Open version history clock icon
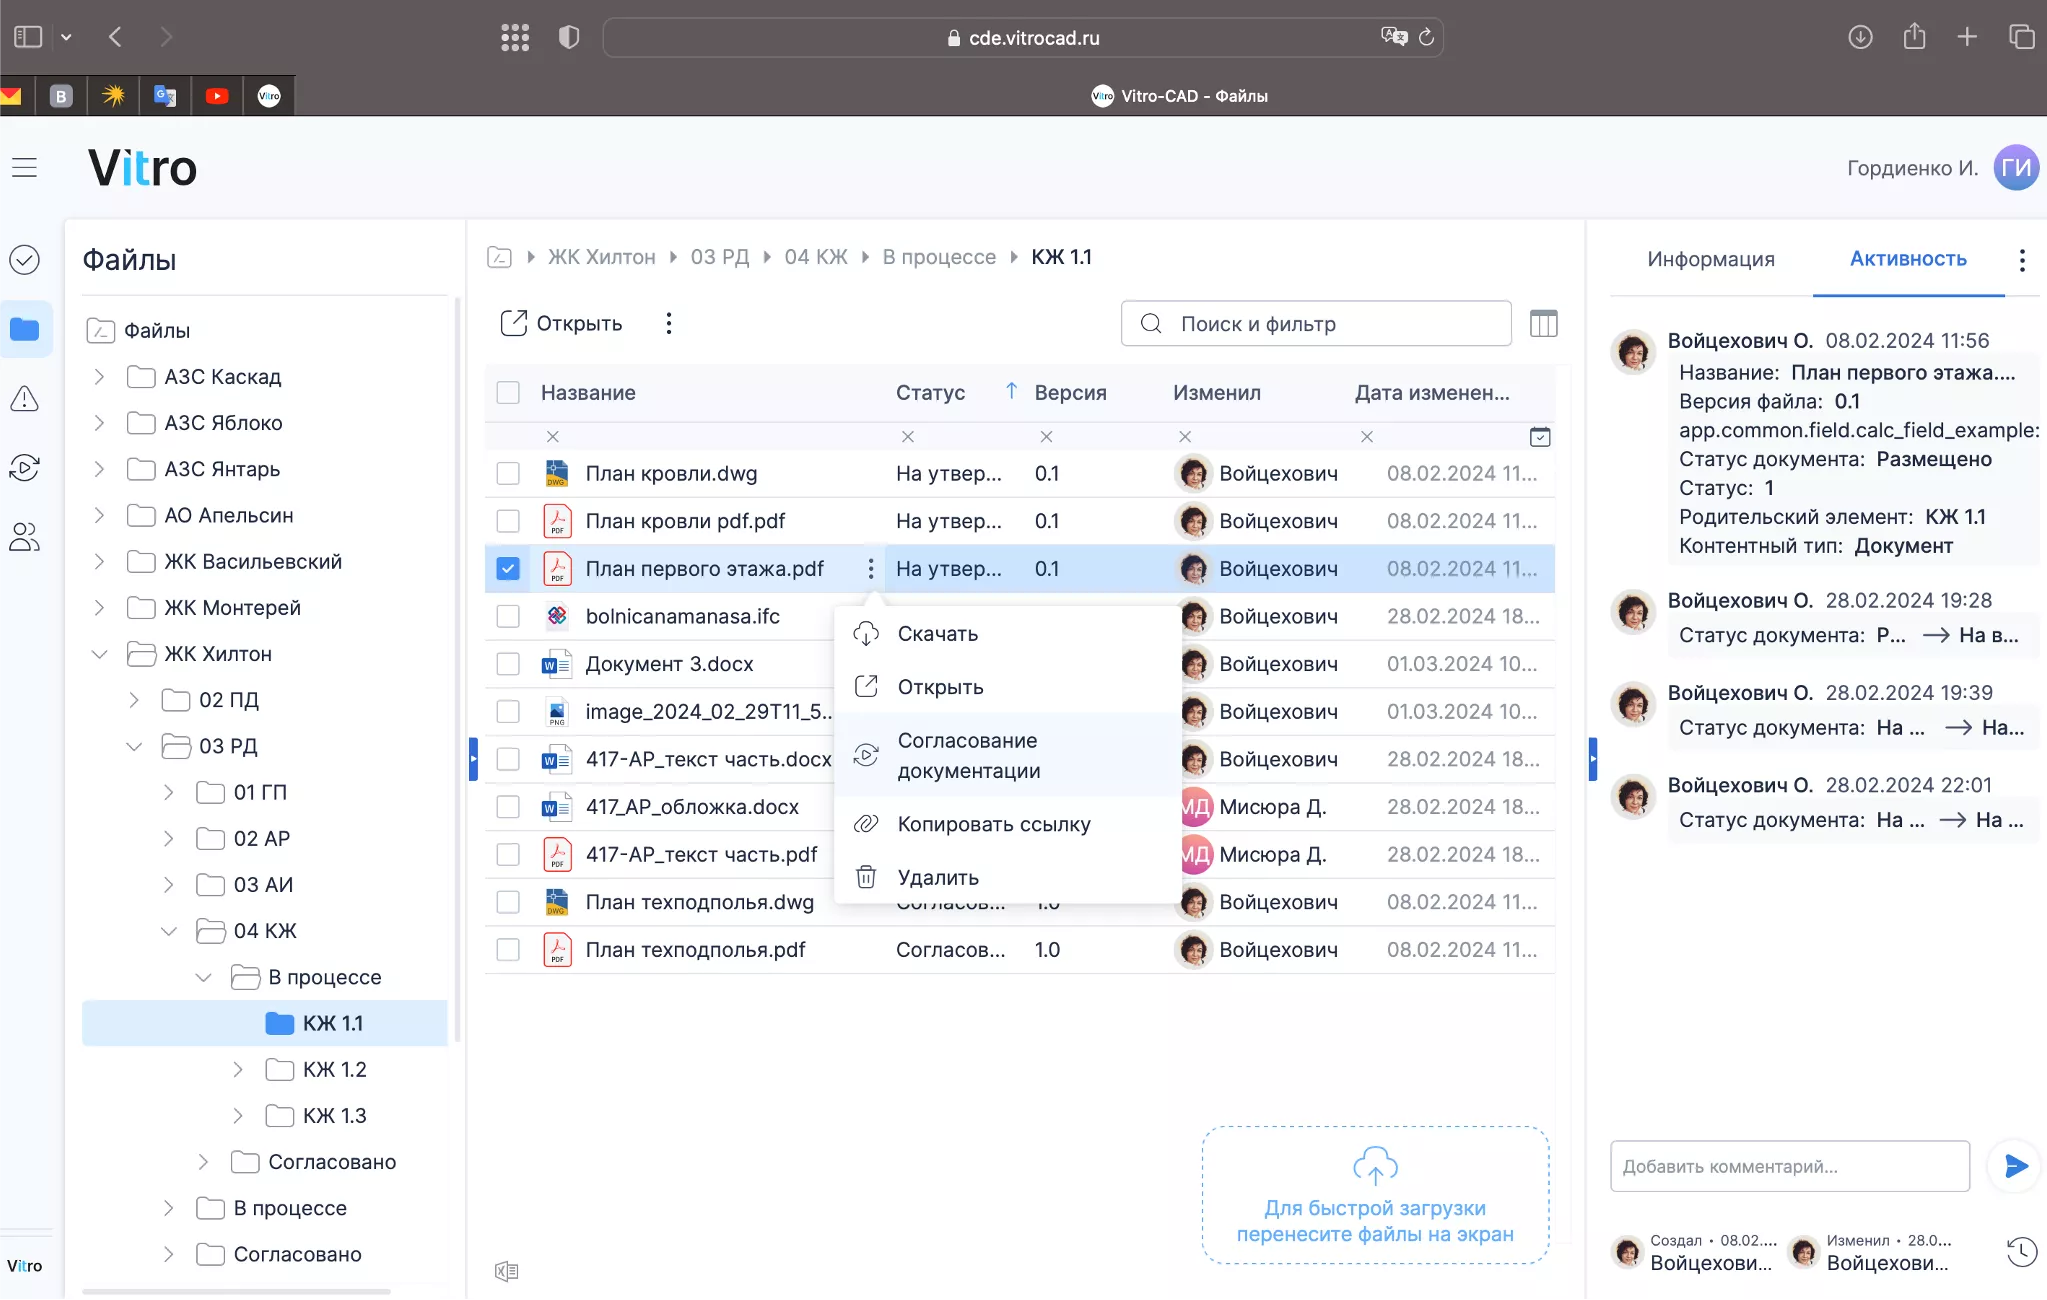The height and width of the screenshot is (1300, 2047). 2021,1252
